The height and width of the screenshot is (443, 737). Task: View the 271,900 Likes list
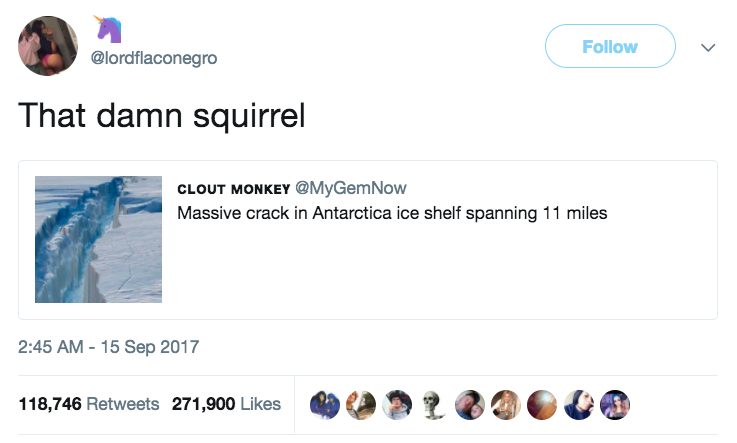(226, 404)
